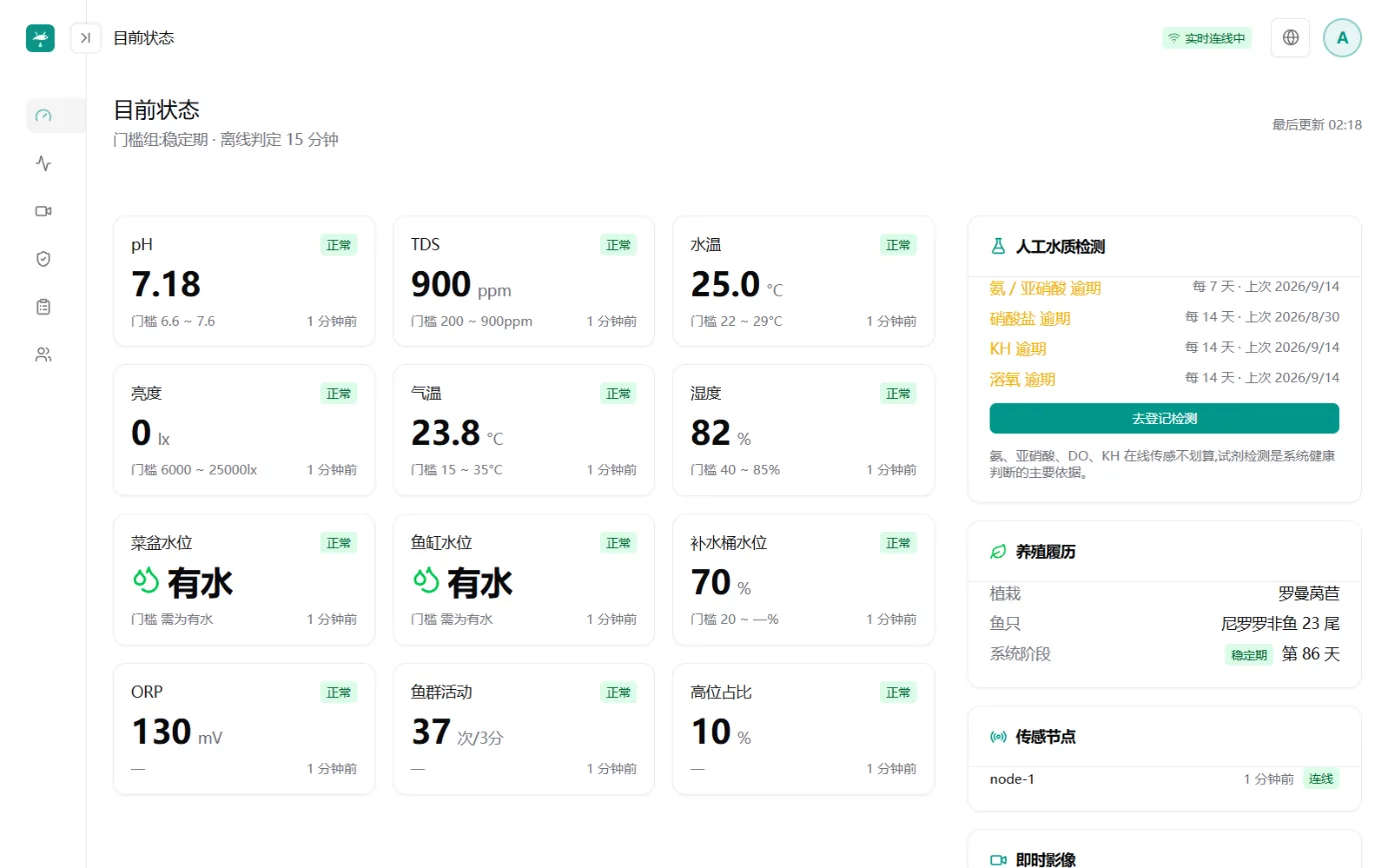Click the teal fish app logo
The image size is (1388, 868).
coord(40,38)
